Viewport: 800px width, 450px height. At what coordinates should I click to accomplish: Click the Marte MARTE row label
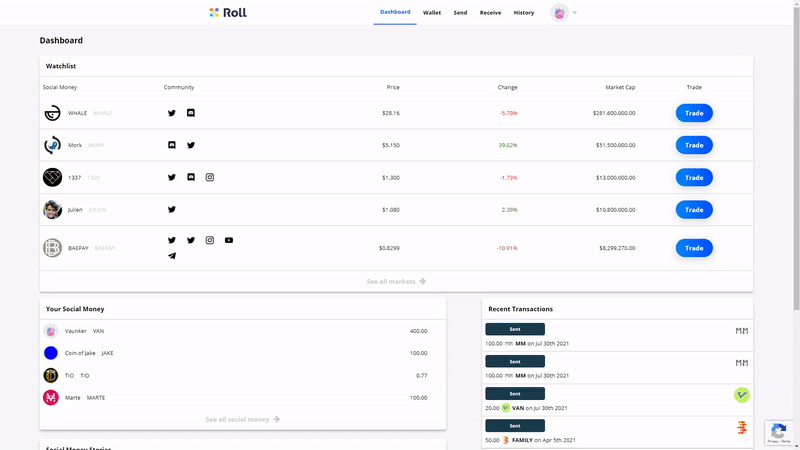pos(85,397)
